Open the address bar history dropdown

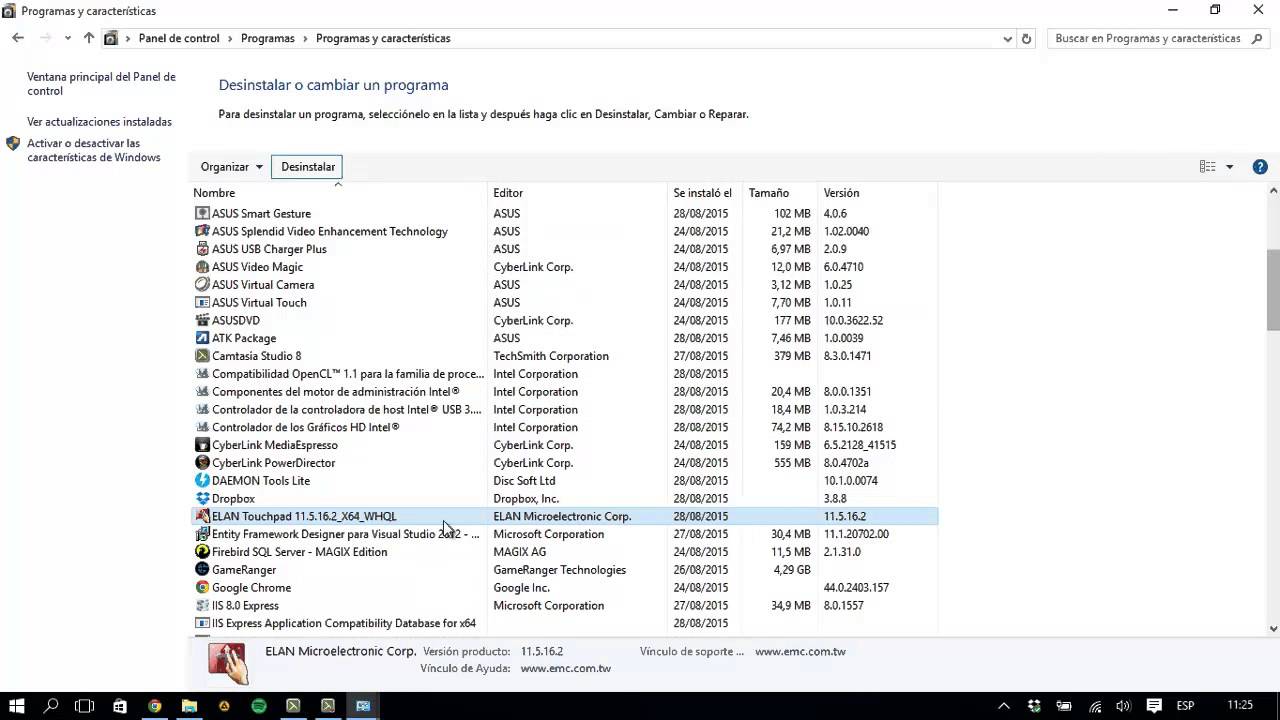click(1007, 38)
